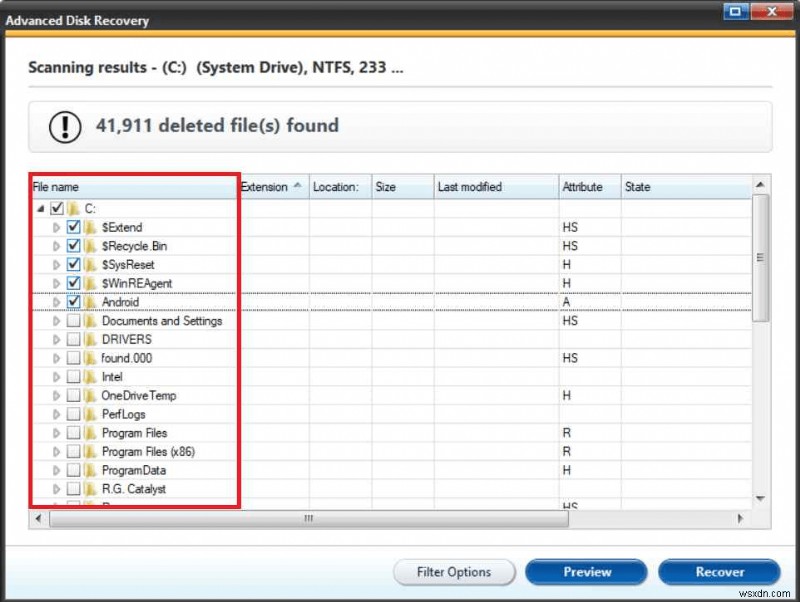Check the ProgramData checkbox
The height and width of the screenshot is (602, 800).
click(x=74, y=470)
